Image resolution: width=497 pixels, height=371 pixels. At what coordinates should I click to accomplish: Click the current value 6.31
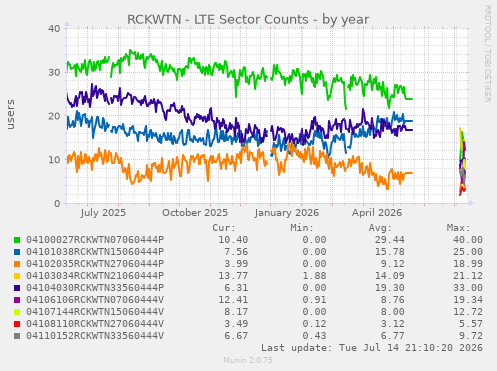(236, 288)
